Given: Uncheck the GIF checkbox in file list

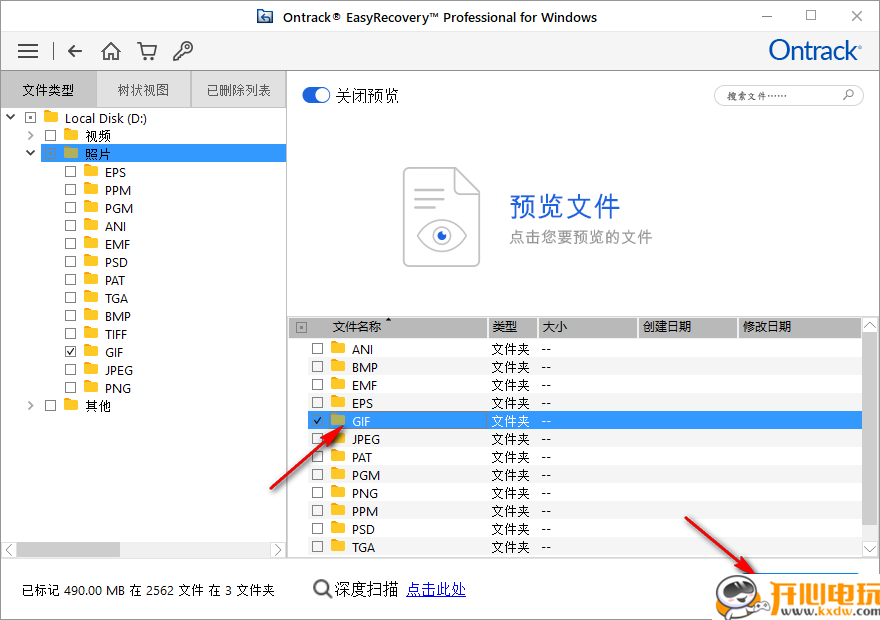Looking at the screenshot, I should coord(318,421).
